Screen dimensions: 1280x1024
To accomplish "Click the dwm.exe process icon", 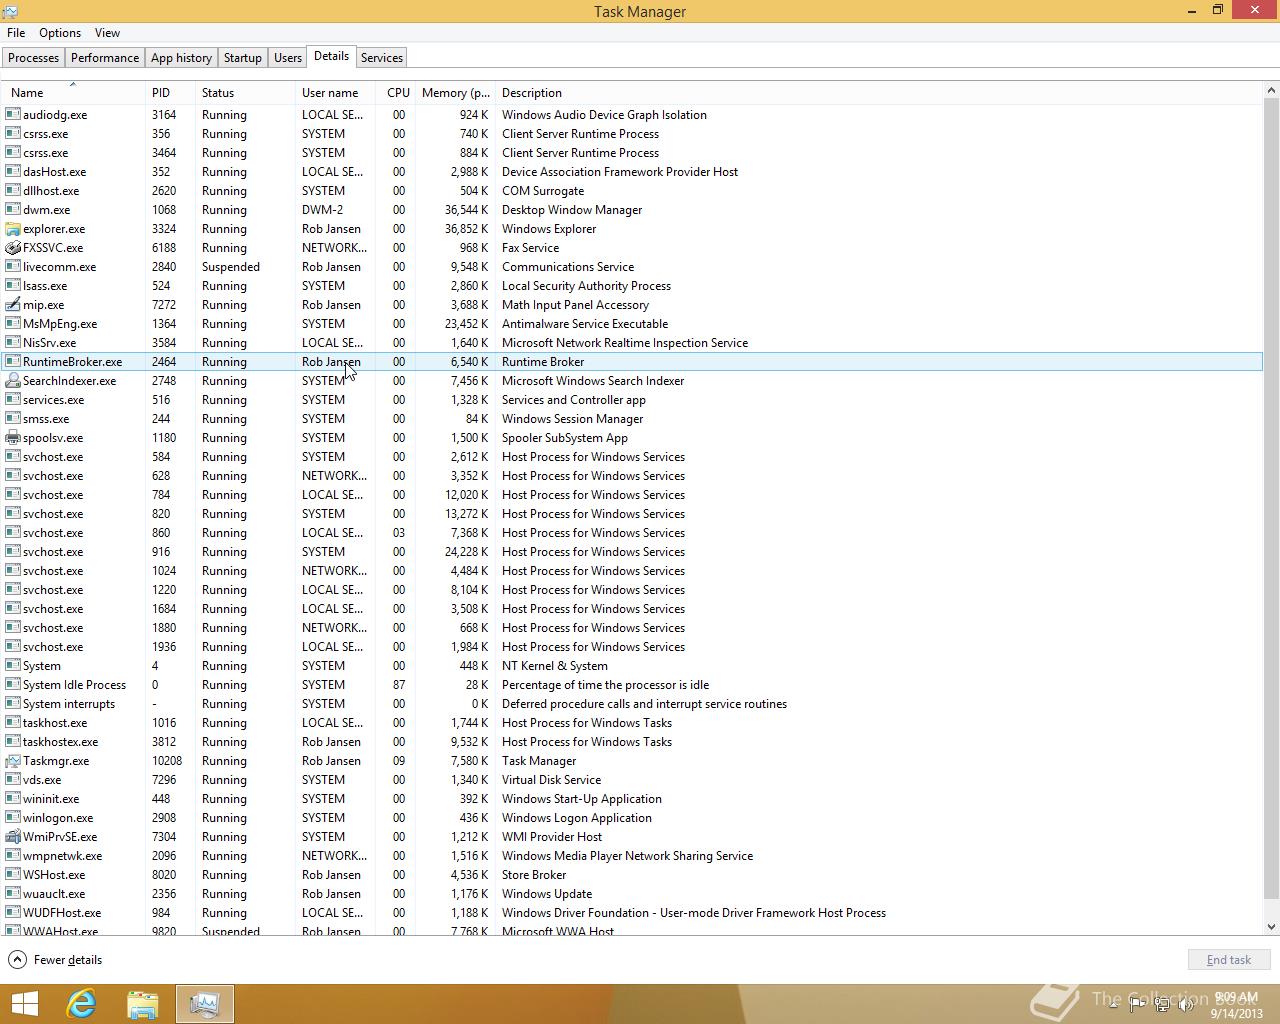I will pyautogui.click(x=13, y=210).
